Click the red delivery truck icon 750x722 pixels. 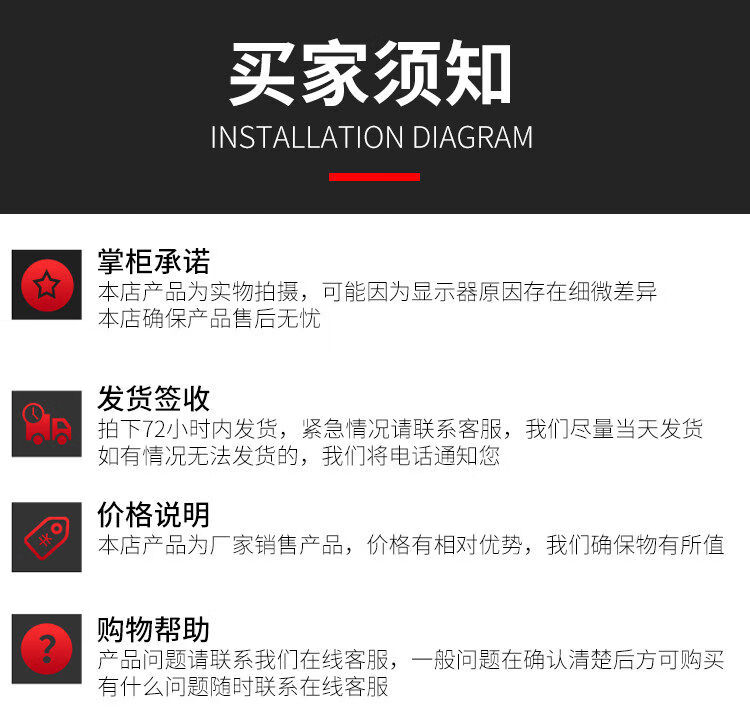[x=47, y=424]
